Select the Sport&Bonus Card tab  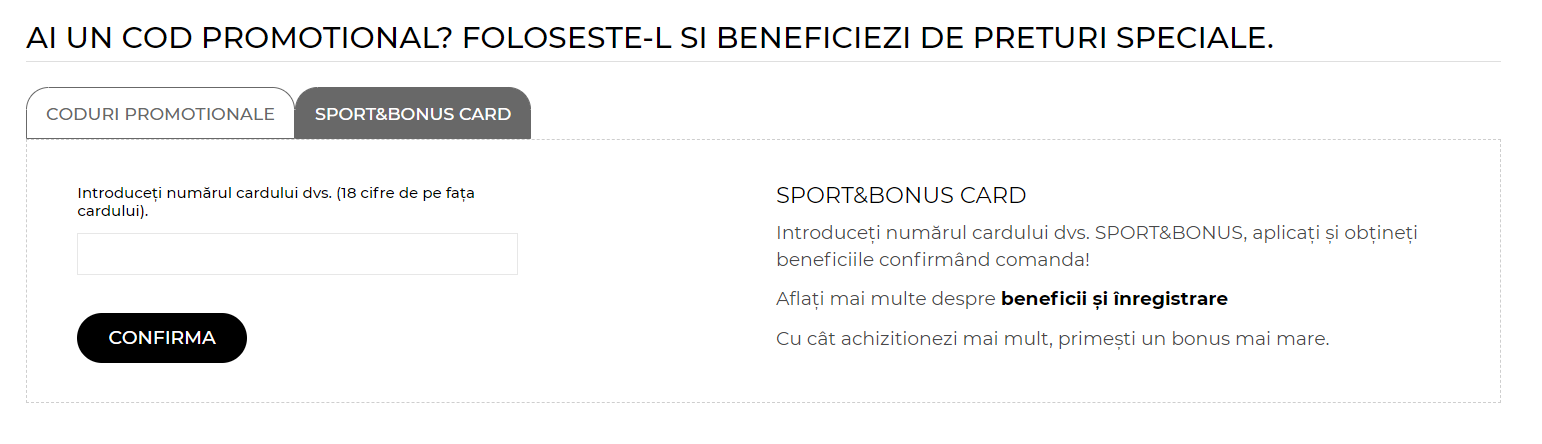413,114
